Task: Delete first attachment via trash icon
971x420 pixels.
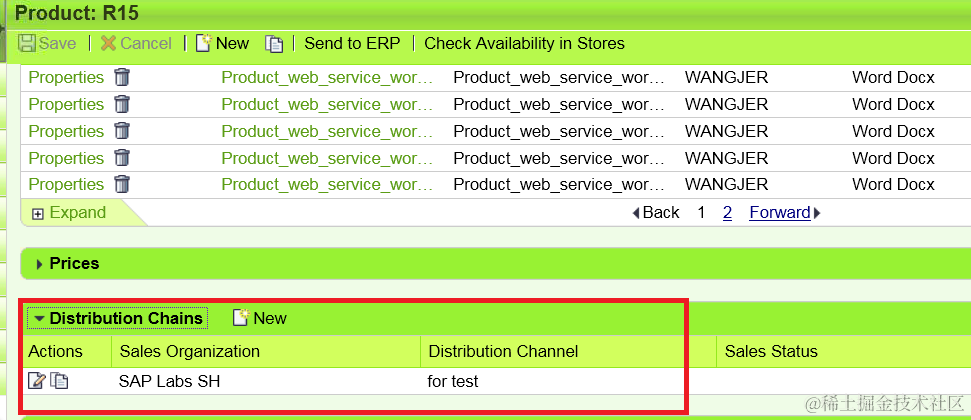Action: [123, 77]
